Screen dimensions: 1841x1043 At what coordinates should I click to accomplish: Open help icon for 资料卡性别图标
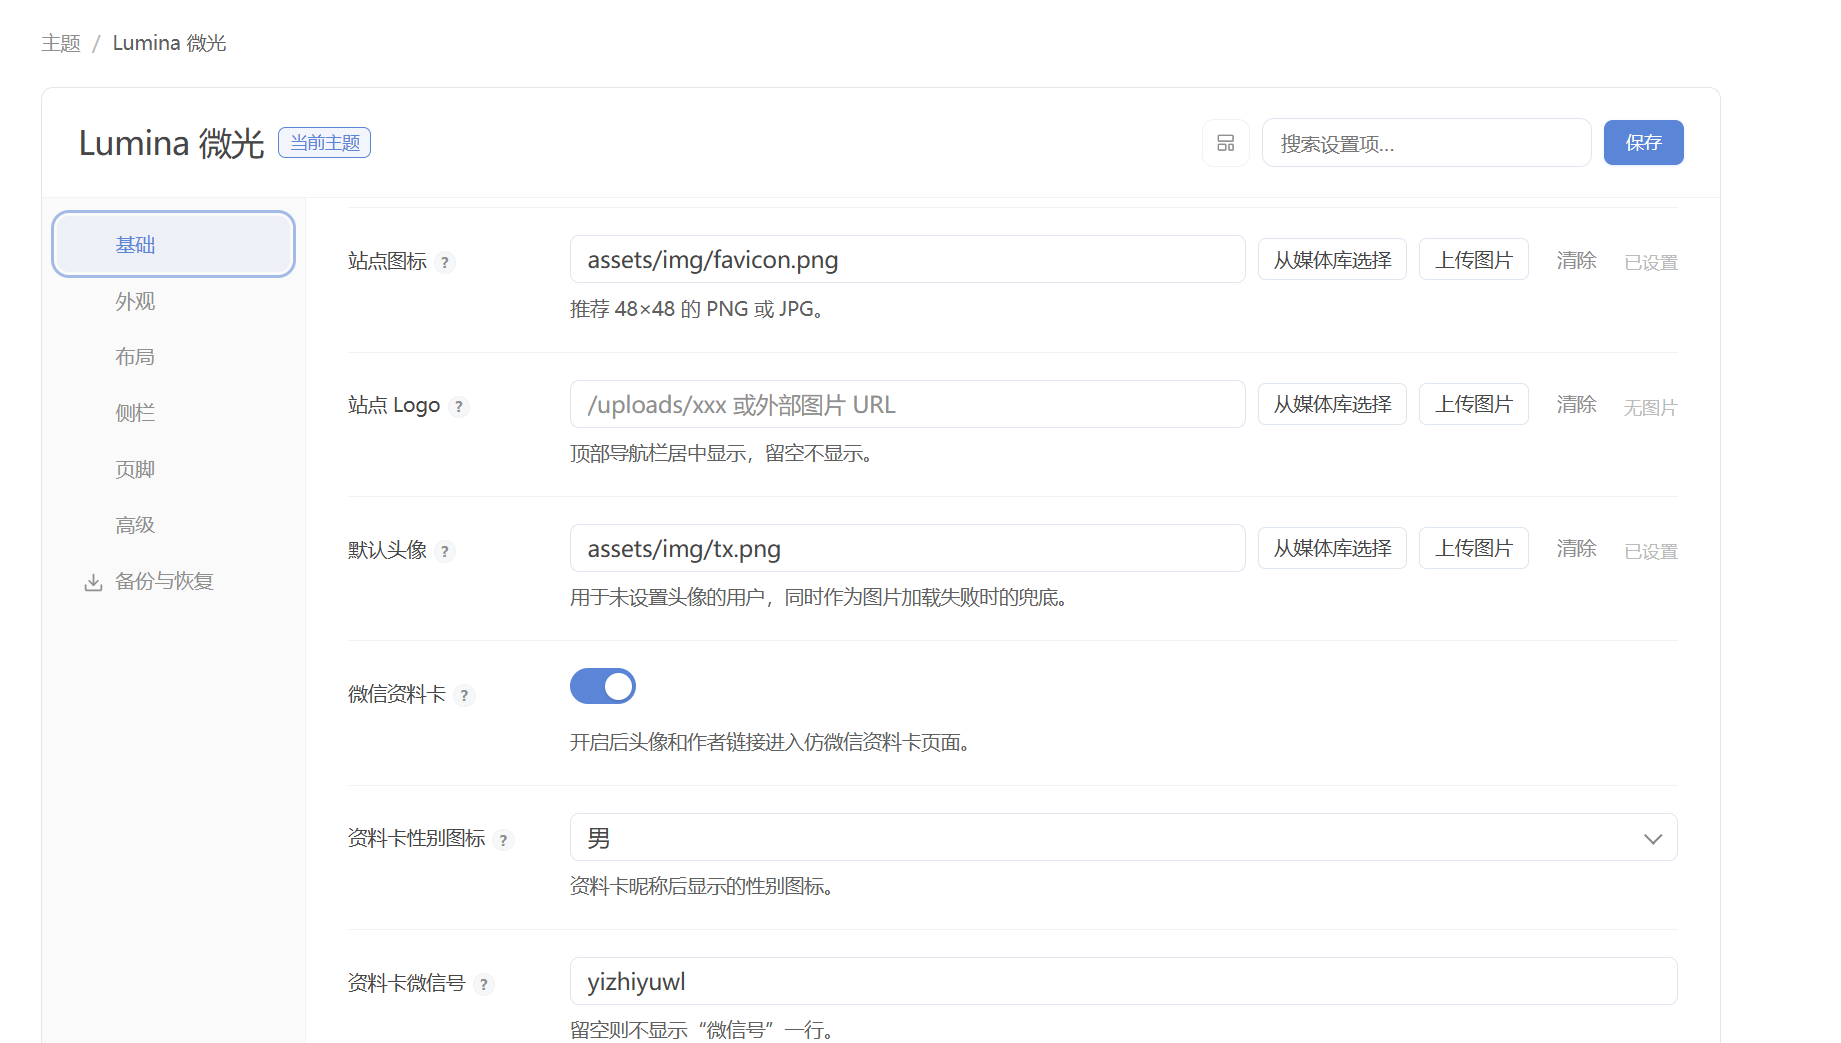[503, 840]
